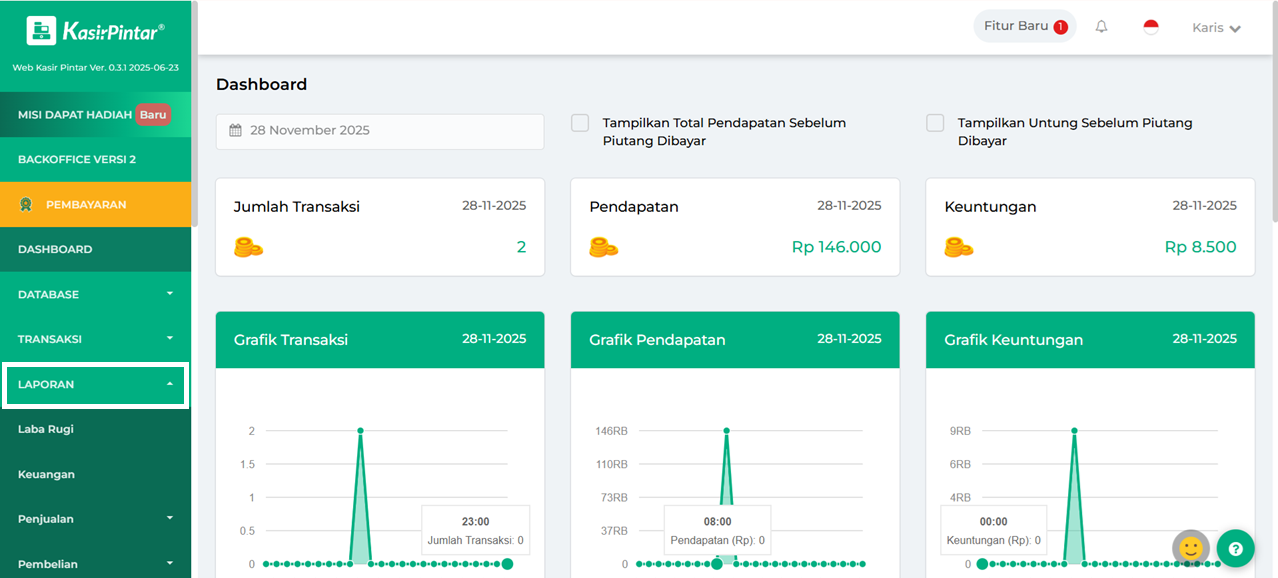Click the coins icon in Pendapatan card

(603, 247)
